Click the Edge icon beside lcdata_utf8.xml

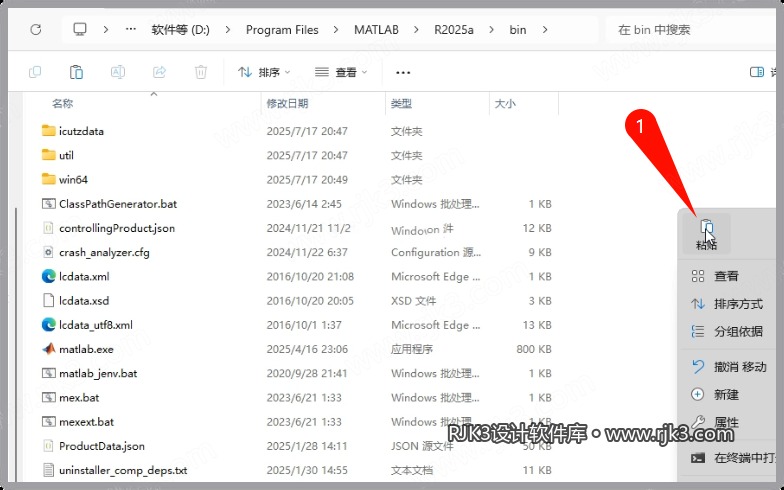(x=48, y=325)
